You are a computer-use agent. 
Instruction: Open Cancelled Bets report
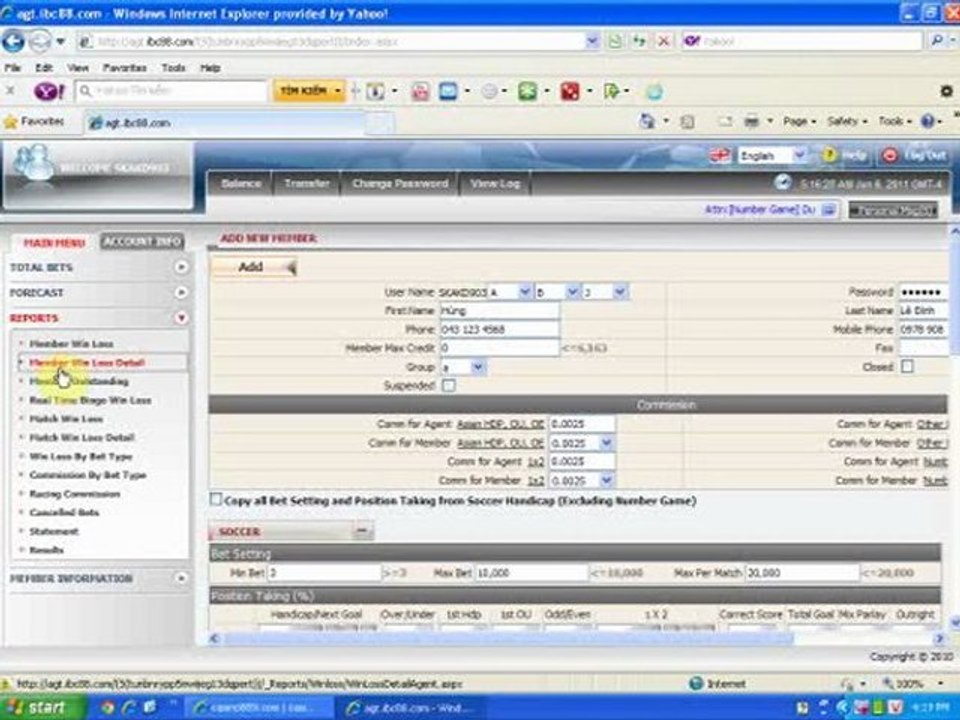pyautogui.click(x=64, y=512)
